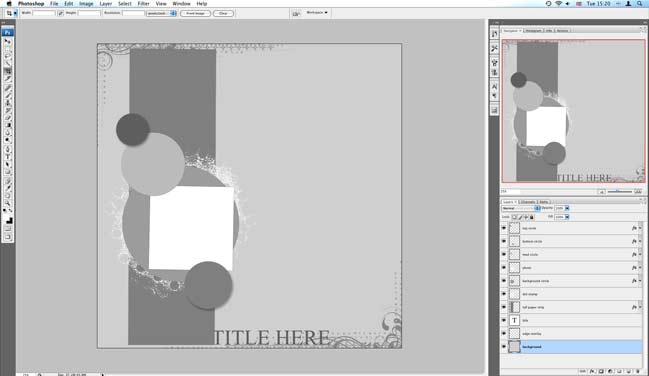Open the File menu
Screen dimensions: 649x376
pyautogui.click(x=54, y=4)
